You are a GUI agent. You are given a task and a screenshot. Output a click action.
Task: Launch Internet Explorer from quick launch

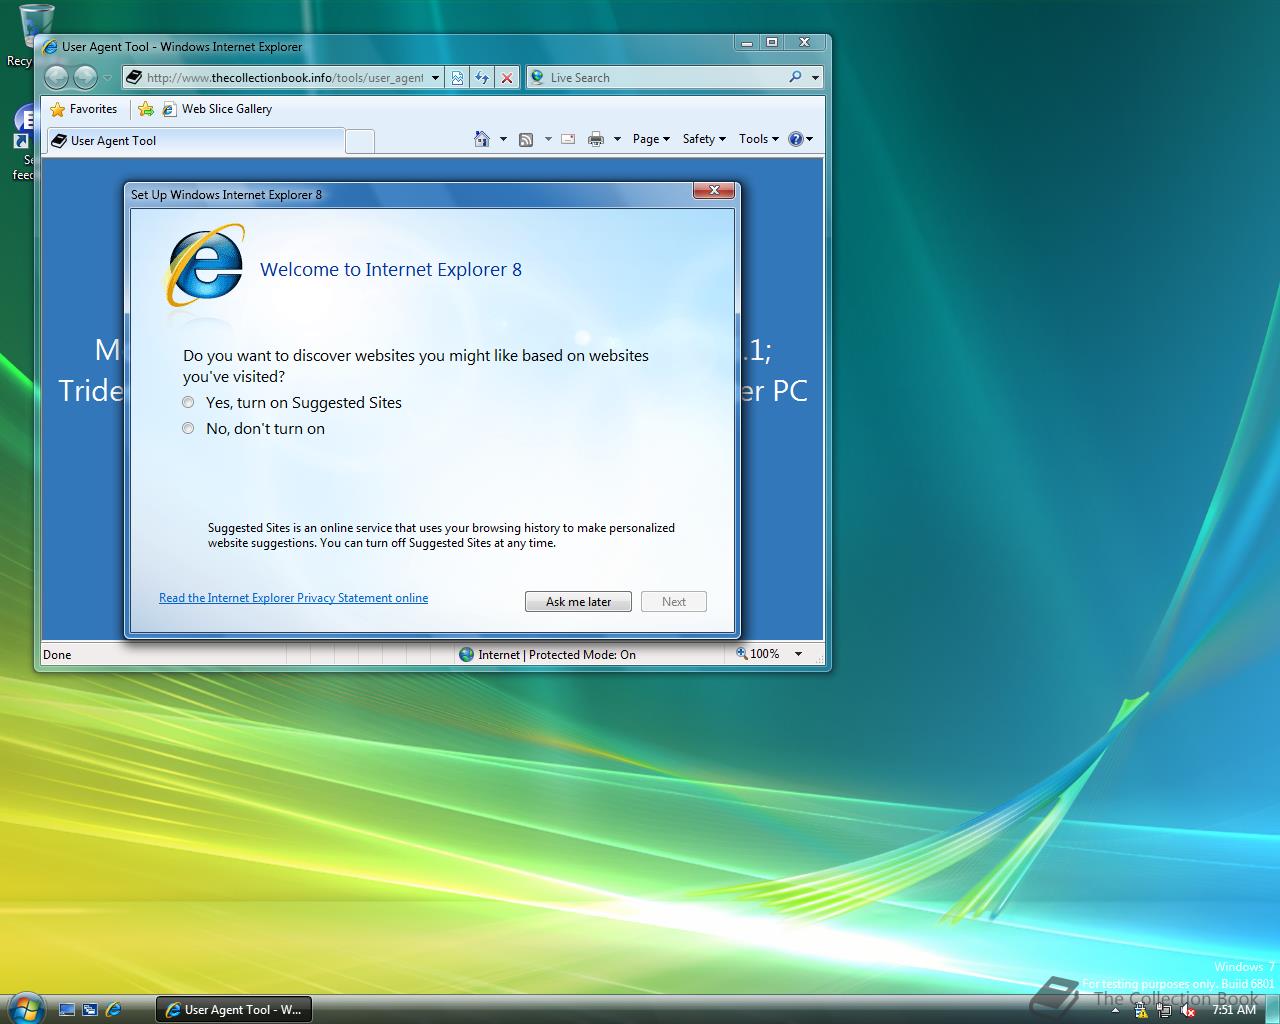[113, 1010]
